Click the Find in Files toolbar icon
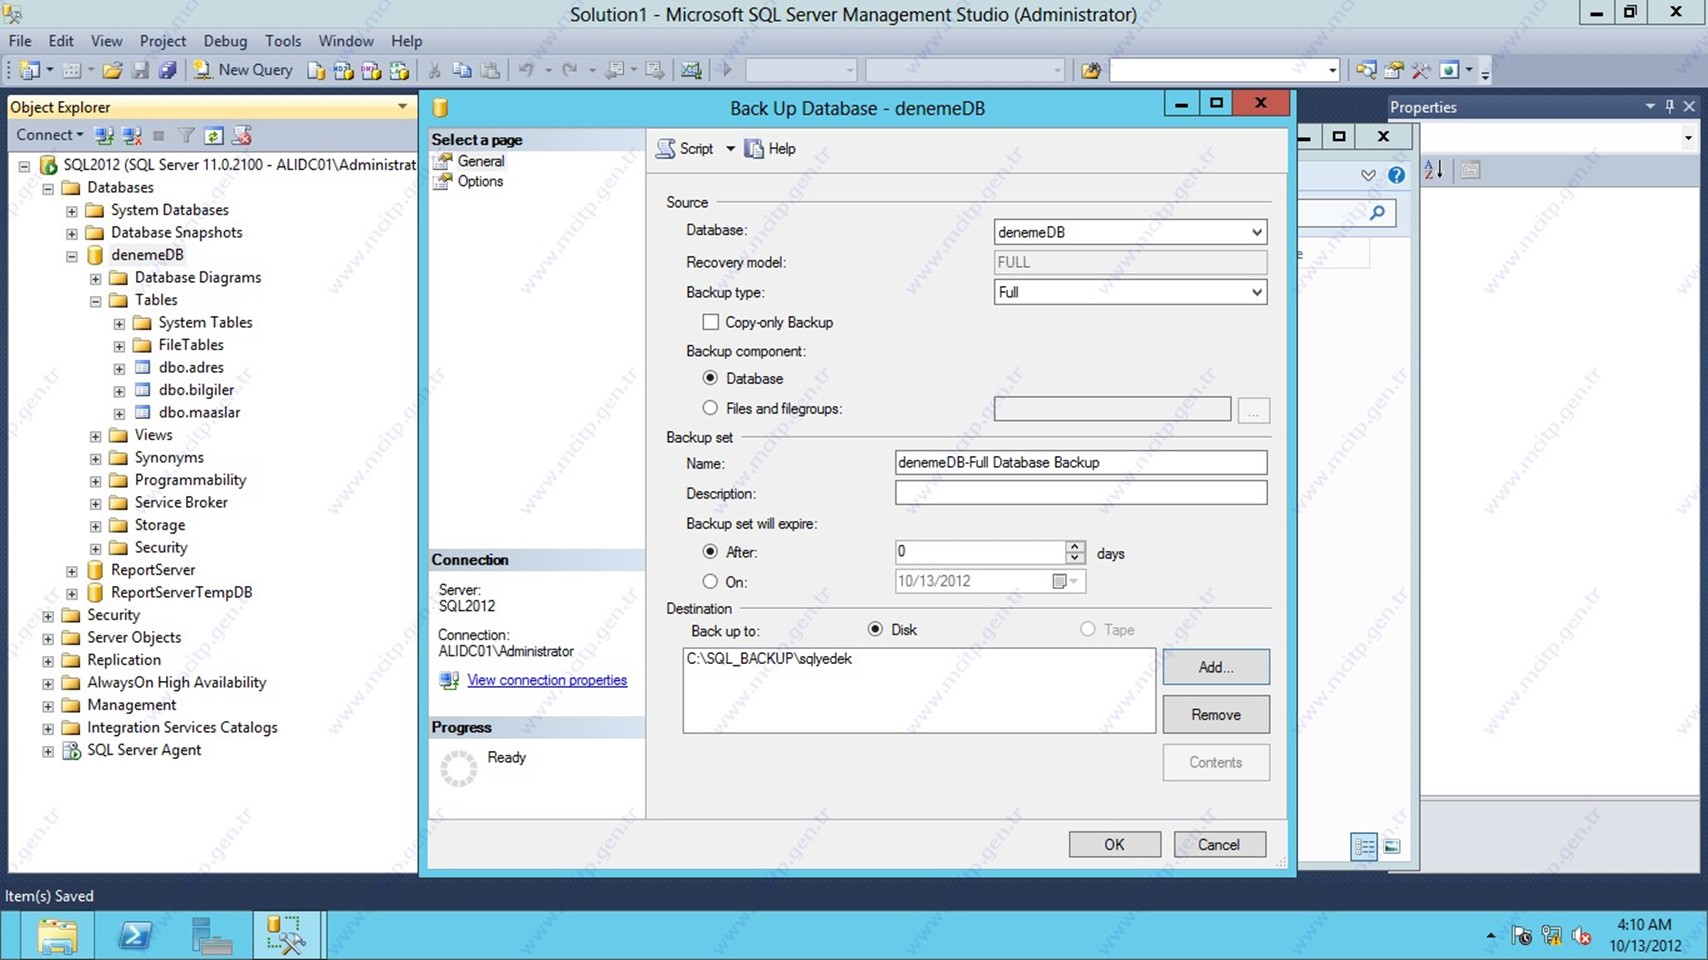1708x960 pixels. 1091,70
